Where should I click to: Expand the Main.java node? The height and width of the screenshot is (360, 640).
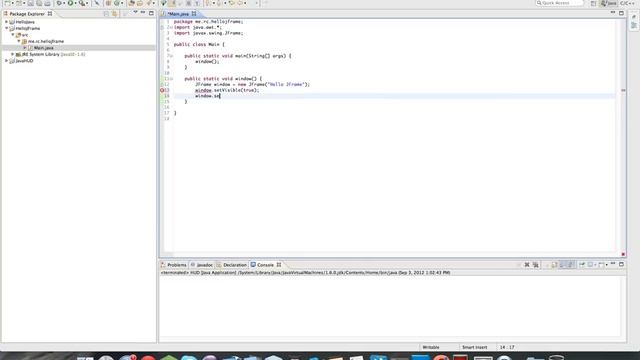pos(25,48)
